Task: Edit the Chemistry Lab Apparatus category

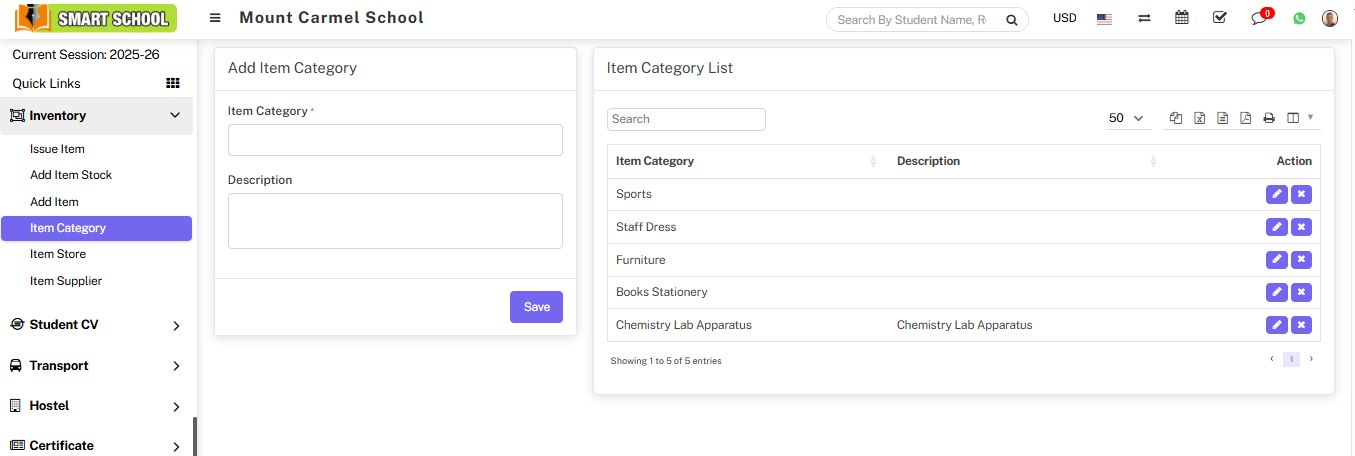Action: tap(1276, 325)
